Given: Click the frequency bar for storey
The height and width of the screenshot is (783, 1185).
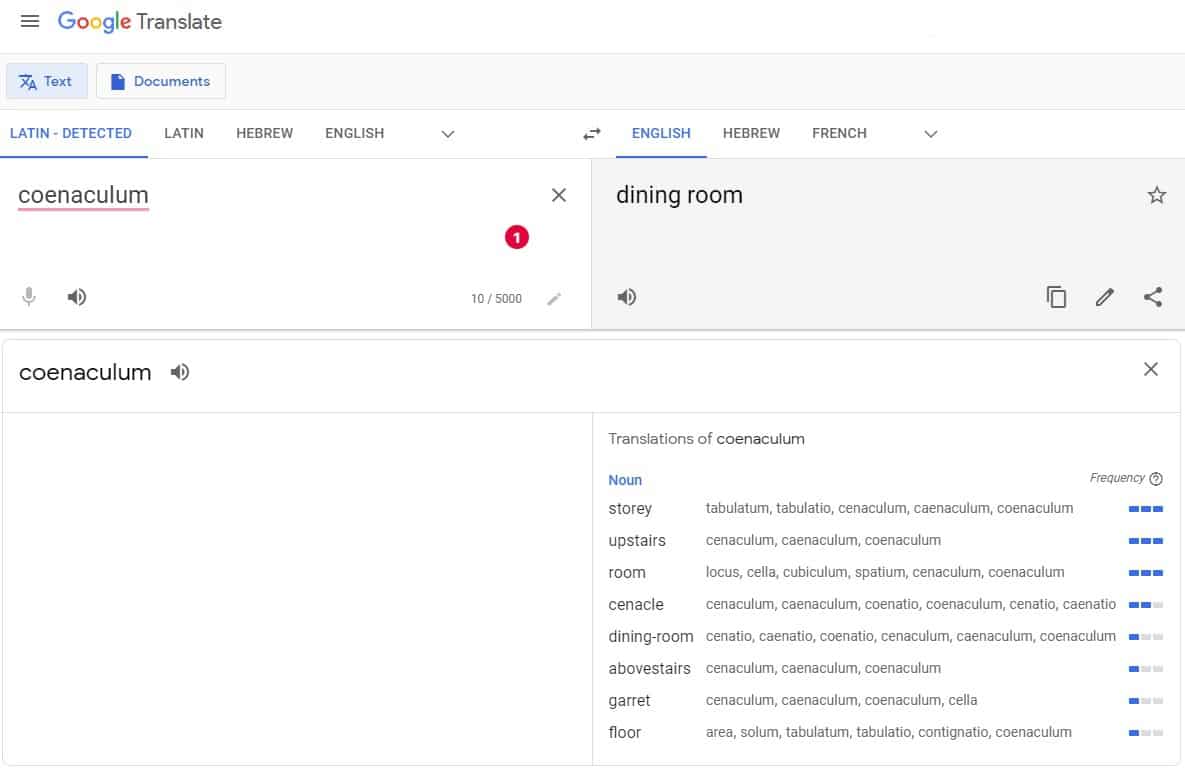Looking at the screenshot, I should pos(1145,509).
